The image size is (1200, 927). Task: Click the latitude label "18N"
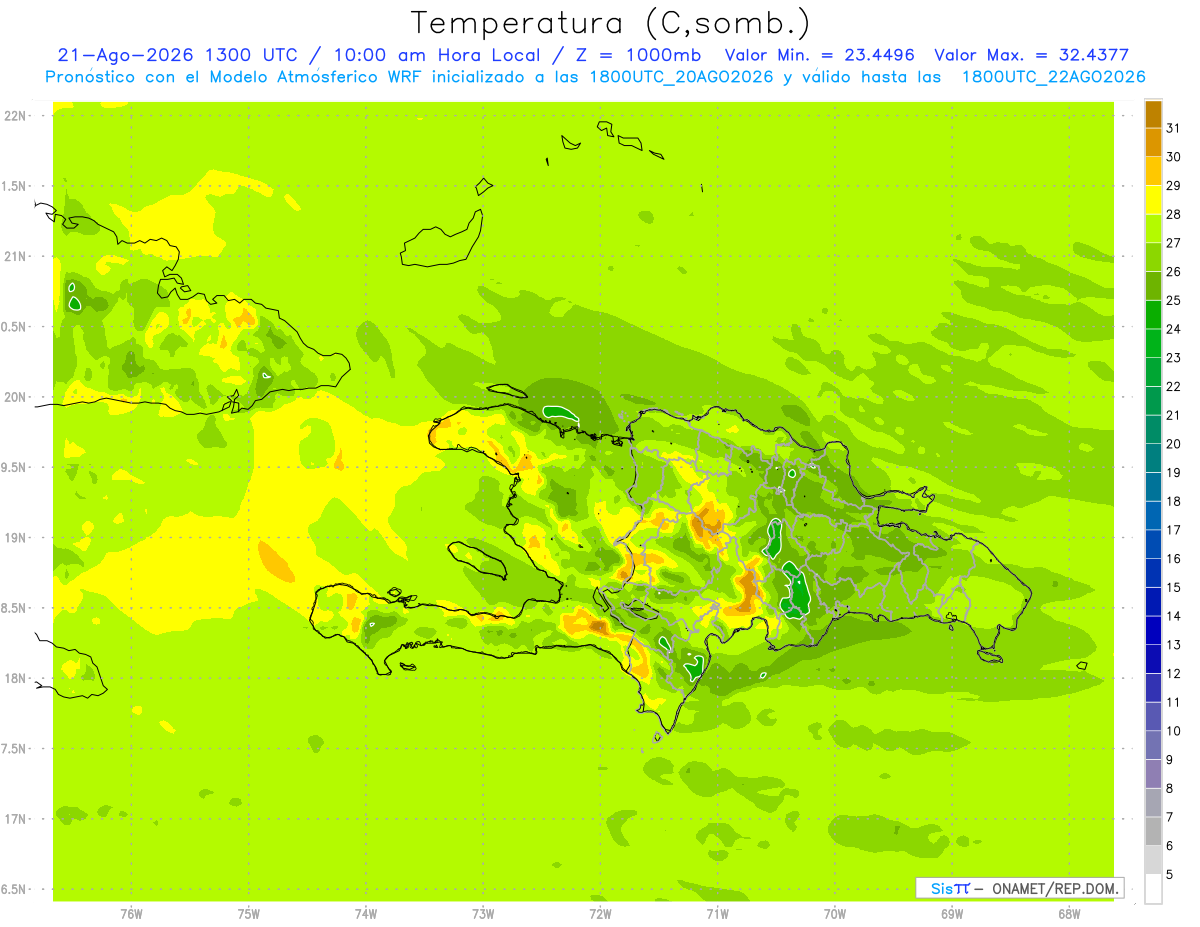pos(16,679)
